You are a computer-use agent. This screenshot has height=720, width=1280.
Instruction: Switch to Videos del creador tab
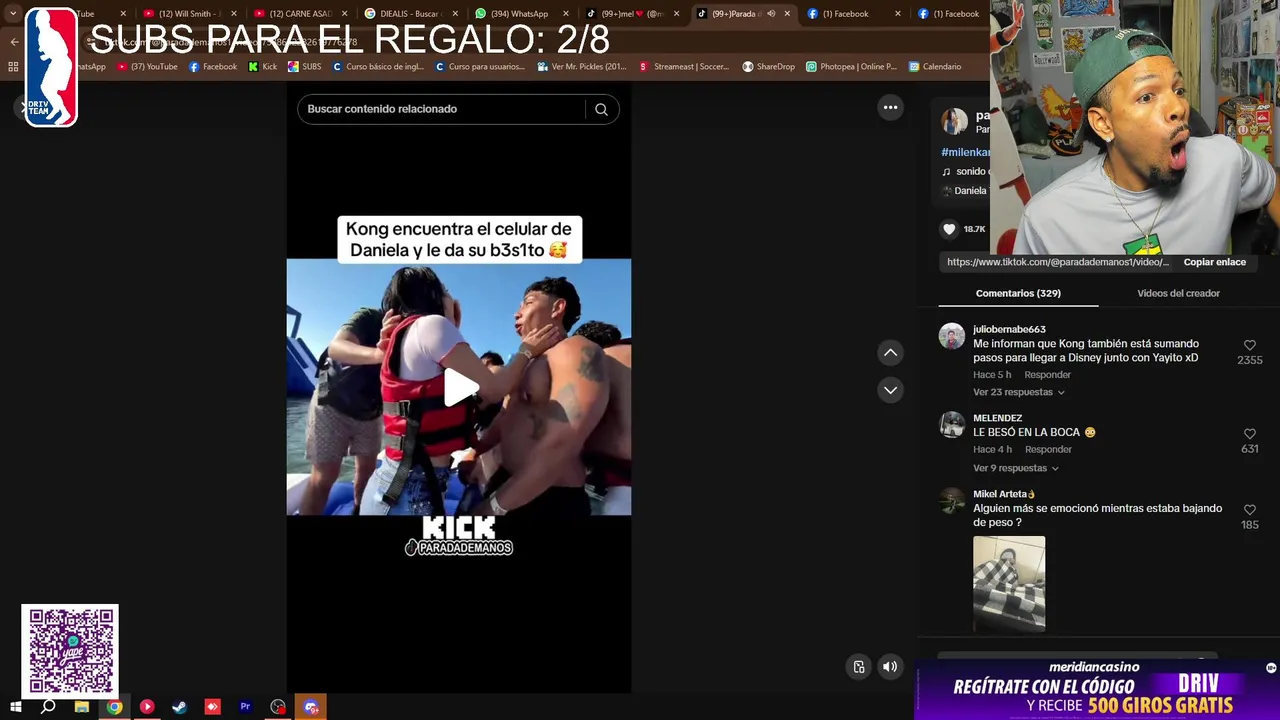tap(1178, 293)
